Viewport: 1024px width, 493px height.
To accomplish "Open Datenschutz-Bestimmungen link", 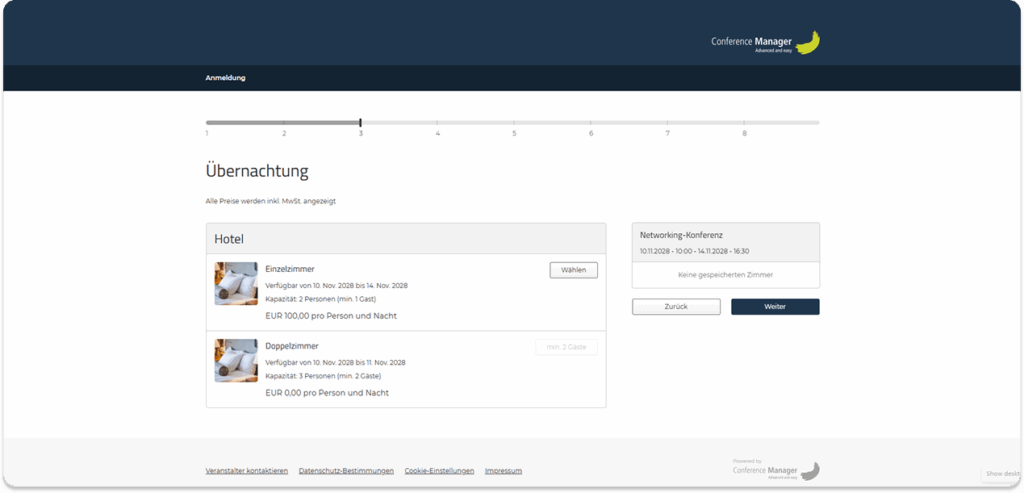I will pyautogui.click(x=346, y=471).
